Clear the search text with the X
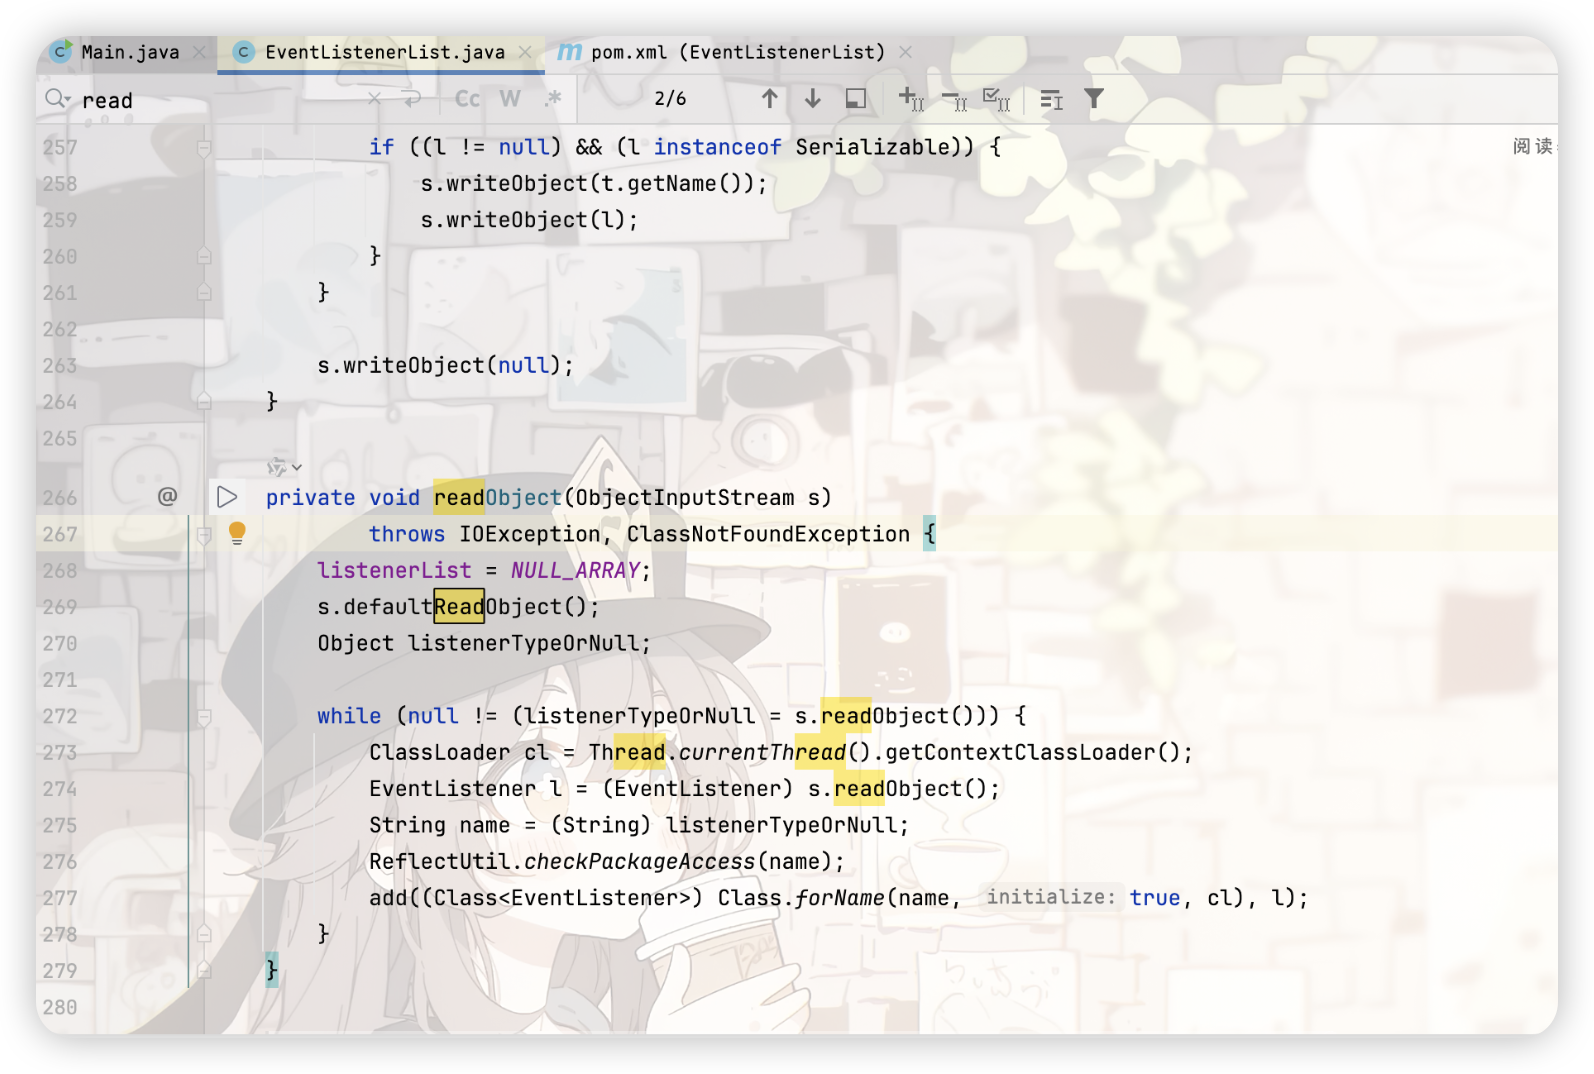The image size is (1594, 1074). 374,99
